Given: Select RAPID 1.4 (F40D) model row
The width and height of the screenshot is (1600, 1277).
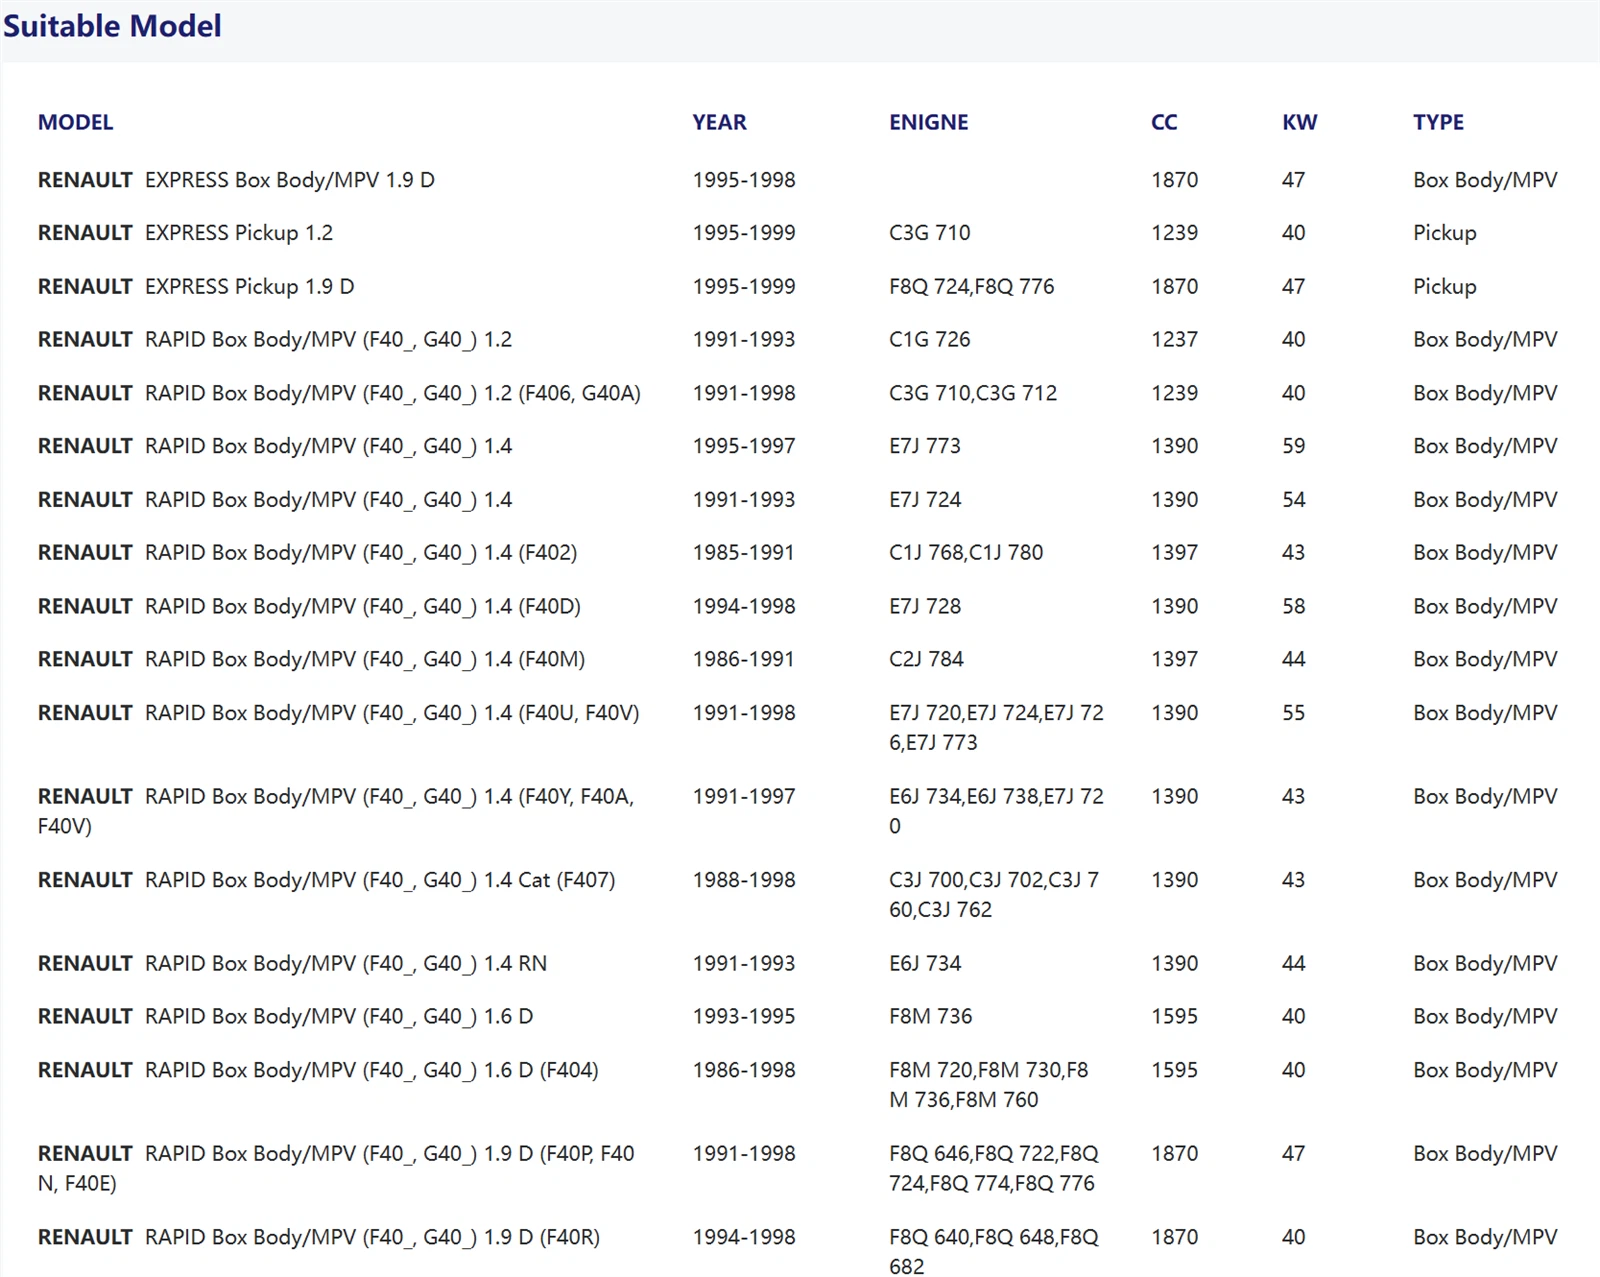Looking at the screenshot, I should (x=309, y=606).
